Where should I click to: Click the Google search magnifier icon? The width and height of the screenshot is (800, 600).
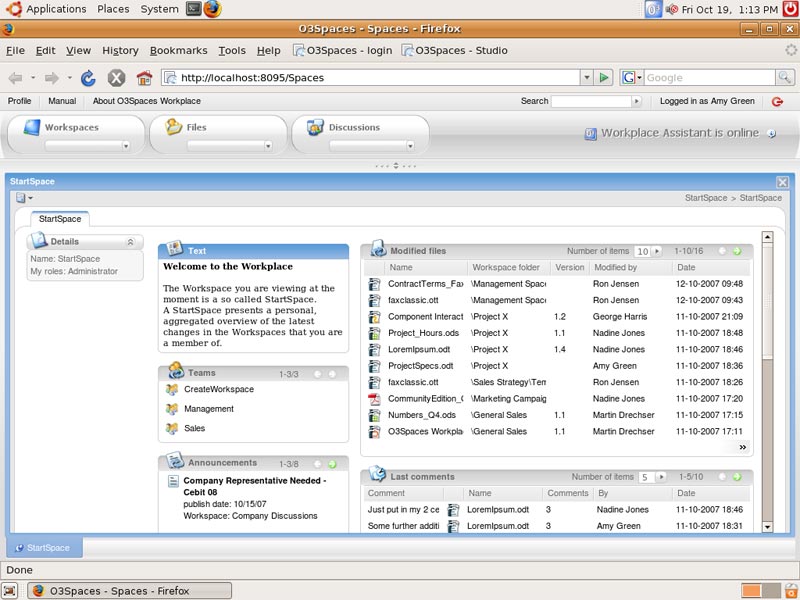coord(785,78)
